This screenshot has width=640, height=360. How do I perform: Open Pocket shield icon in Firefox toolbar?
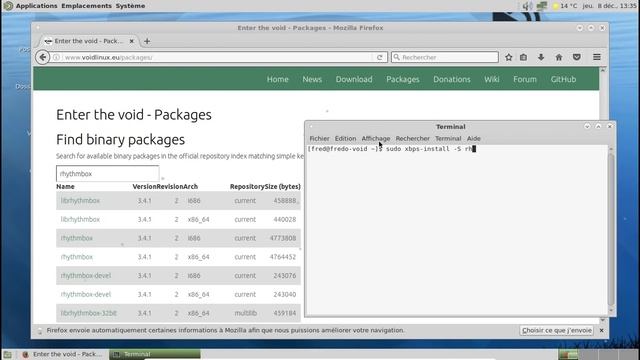pos(577,57)
